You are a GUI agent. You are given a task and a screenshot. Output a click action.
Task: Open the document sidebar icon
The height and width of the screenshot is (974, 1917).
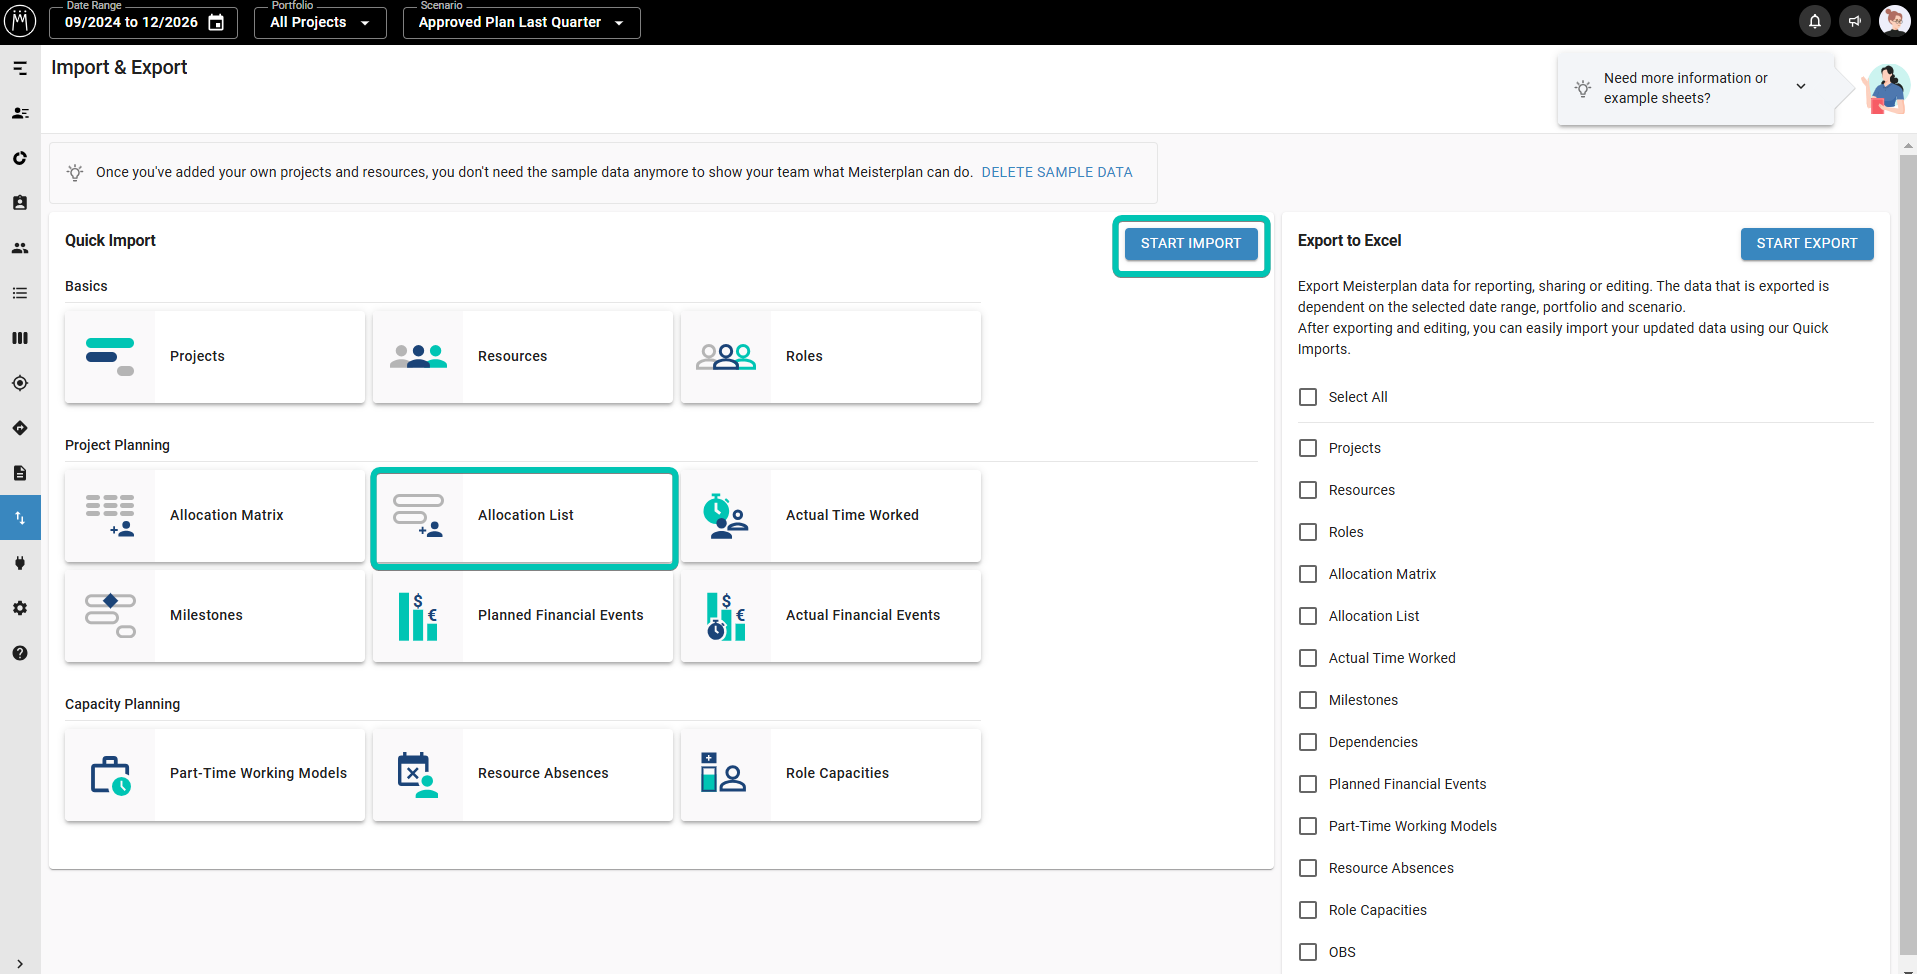(x=20, y=473)
